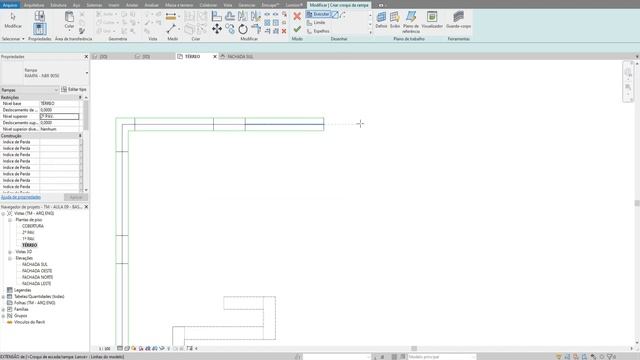
Task: Select FACHADA LESTE in project browser
Action: pyautogui.click(x=37, y=284)
